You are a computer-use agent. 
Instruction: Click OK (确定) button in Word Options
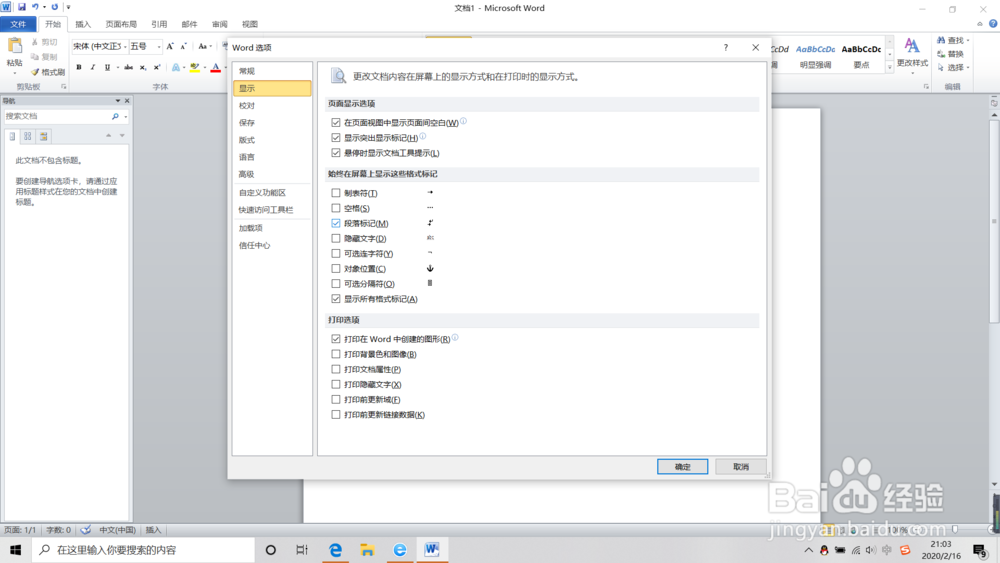682,467
